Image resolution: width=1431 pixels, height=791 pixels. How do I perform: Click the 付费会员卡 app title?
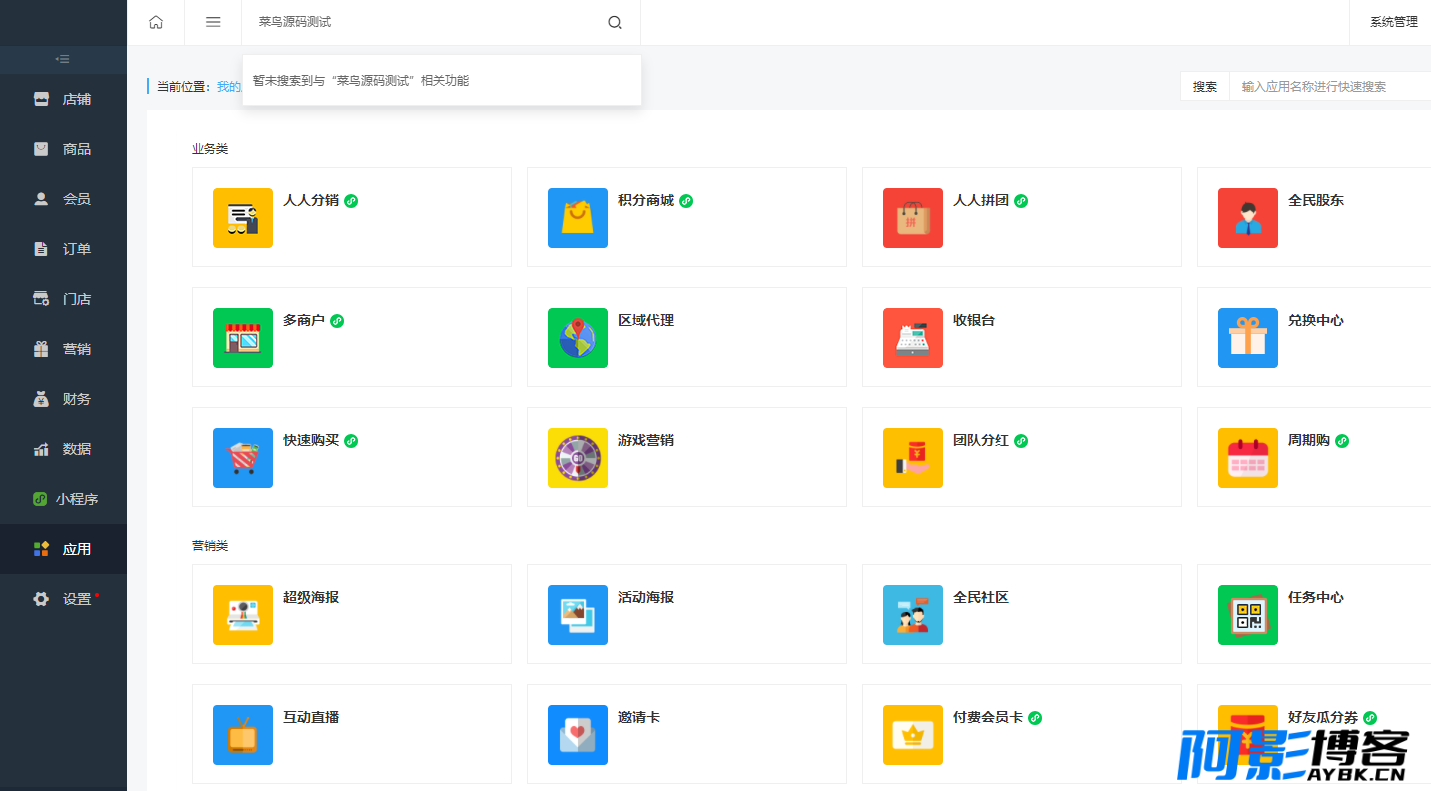click(x=988, y=717)
